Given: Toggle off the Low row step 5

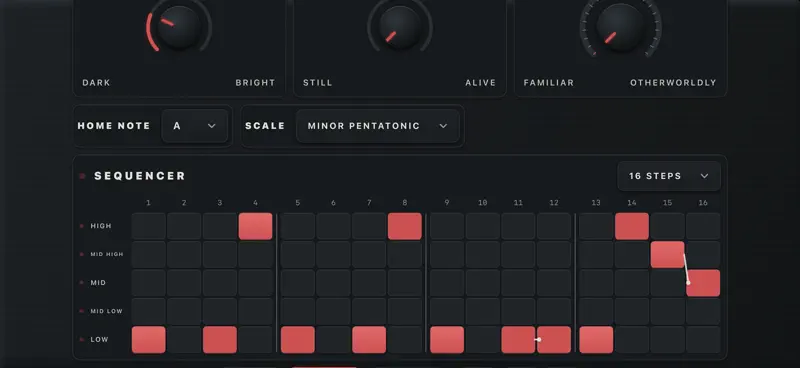Looking at the screenshot, I should 297,340.
